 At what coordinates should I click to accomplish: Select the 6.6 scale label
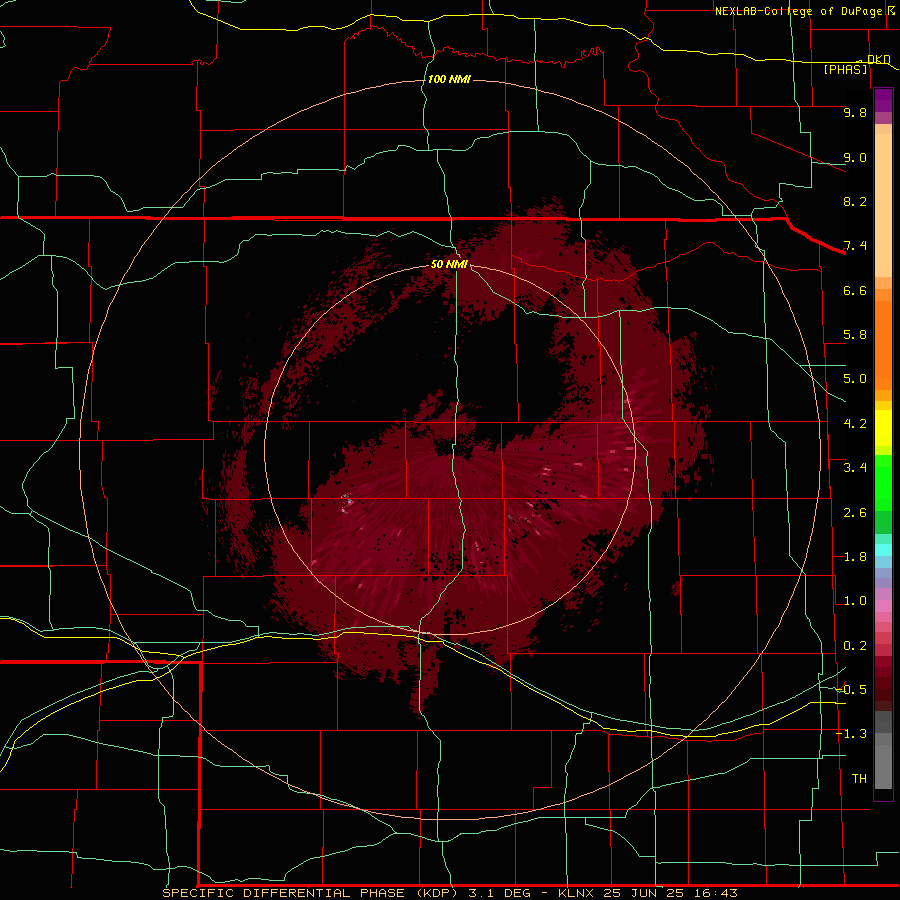coord(855,290)
